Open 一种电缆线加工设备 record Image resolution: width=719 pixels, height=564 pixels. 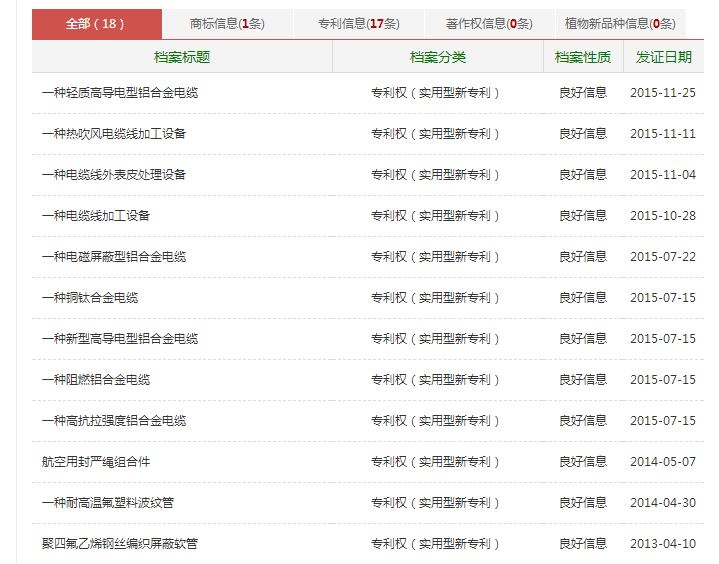point(96,216)
